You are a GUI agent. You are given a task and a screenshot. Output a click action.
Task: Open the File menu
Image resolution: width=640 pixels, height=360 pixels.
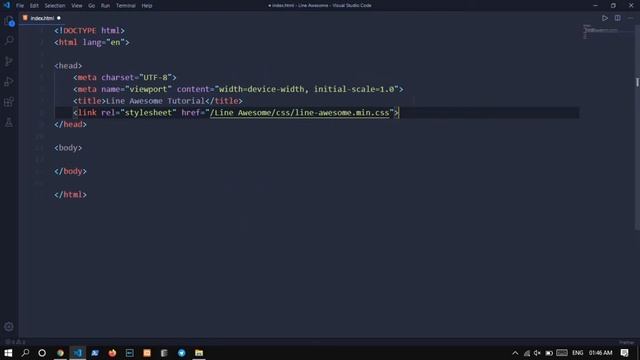[20, 6]
